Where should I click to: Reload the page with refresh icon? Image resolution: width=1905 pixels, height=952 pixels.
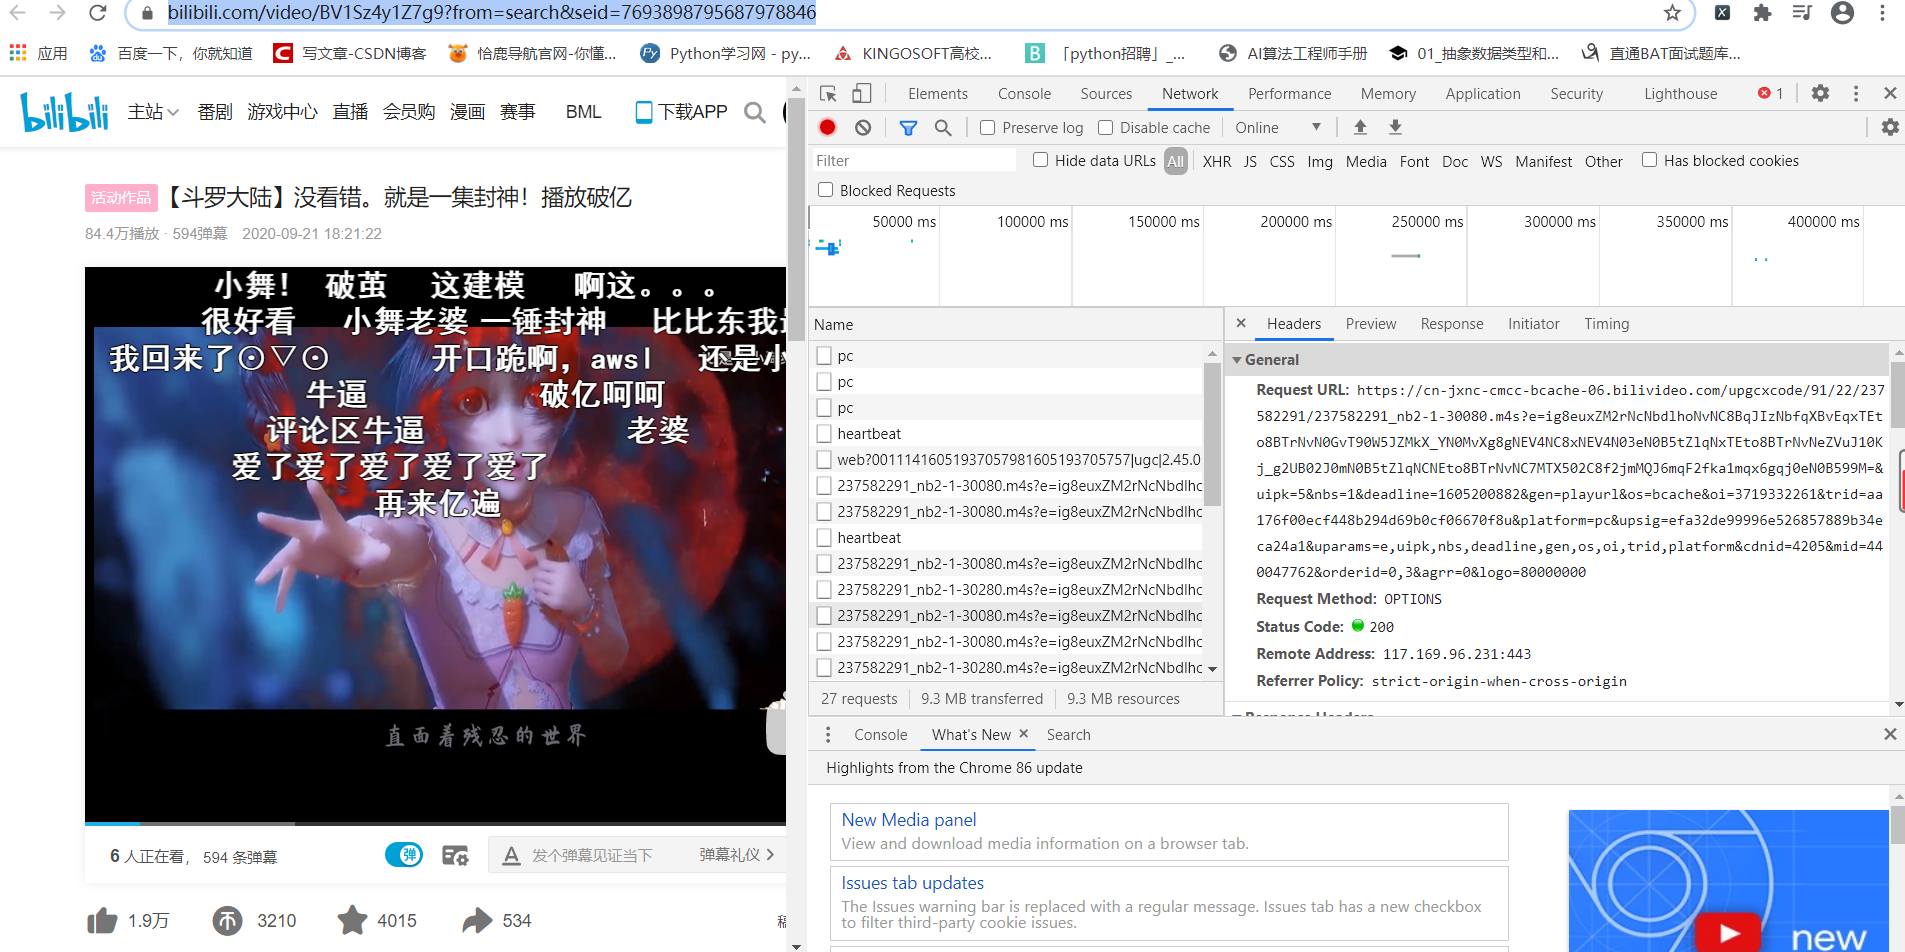coord(97,12)
